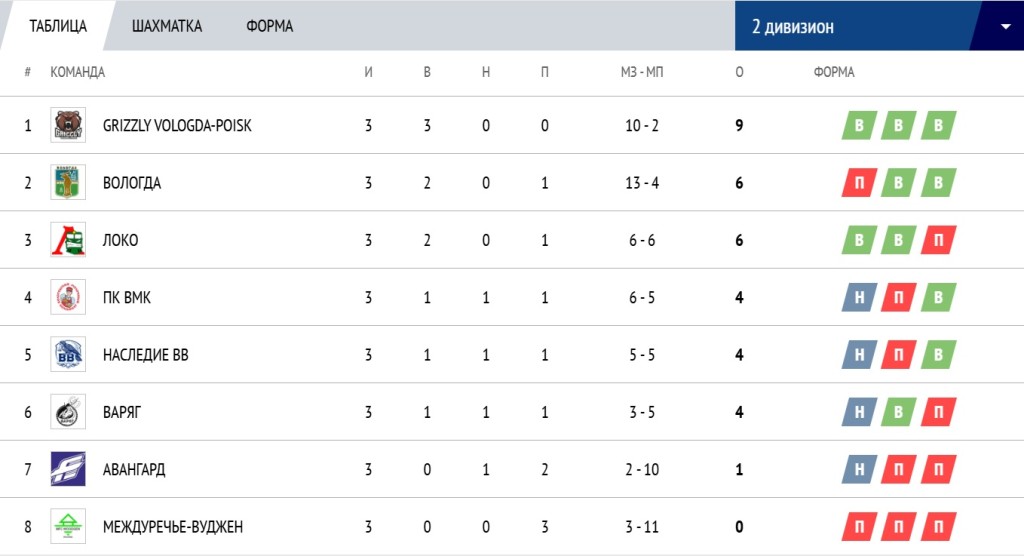Switch to the Форма tab
This screenshot has height=556, width=1024.
tap(270, 26)
